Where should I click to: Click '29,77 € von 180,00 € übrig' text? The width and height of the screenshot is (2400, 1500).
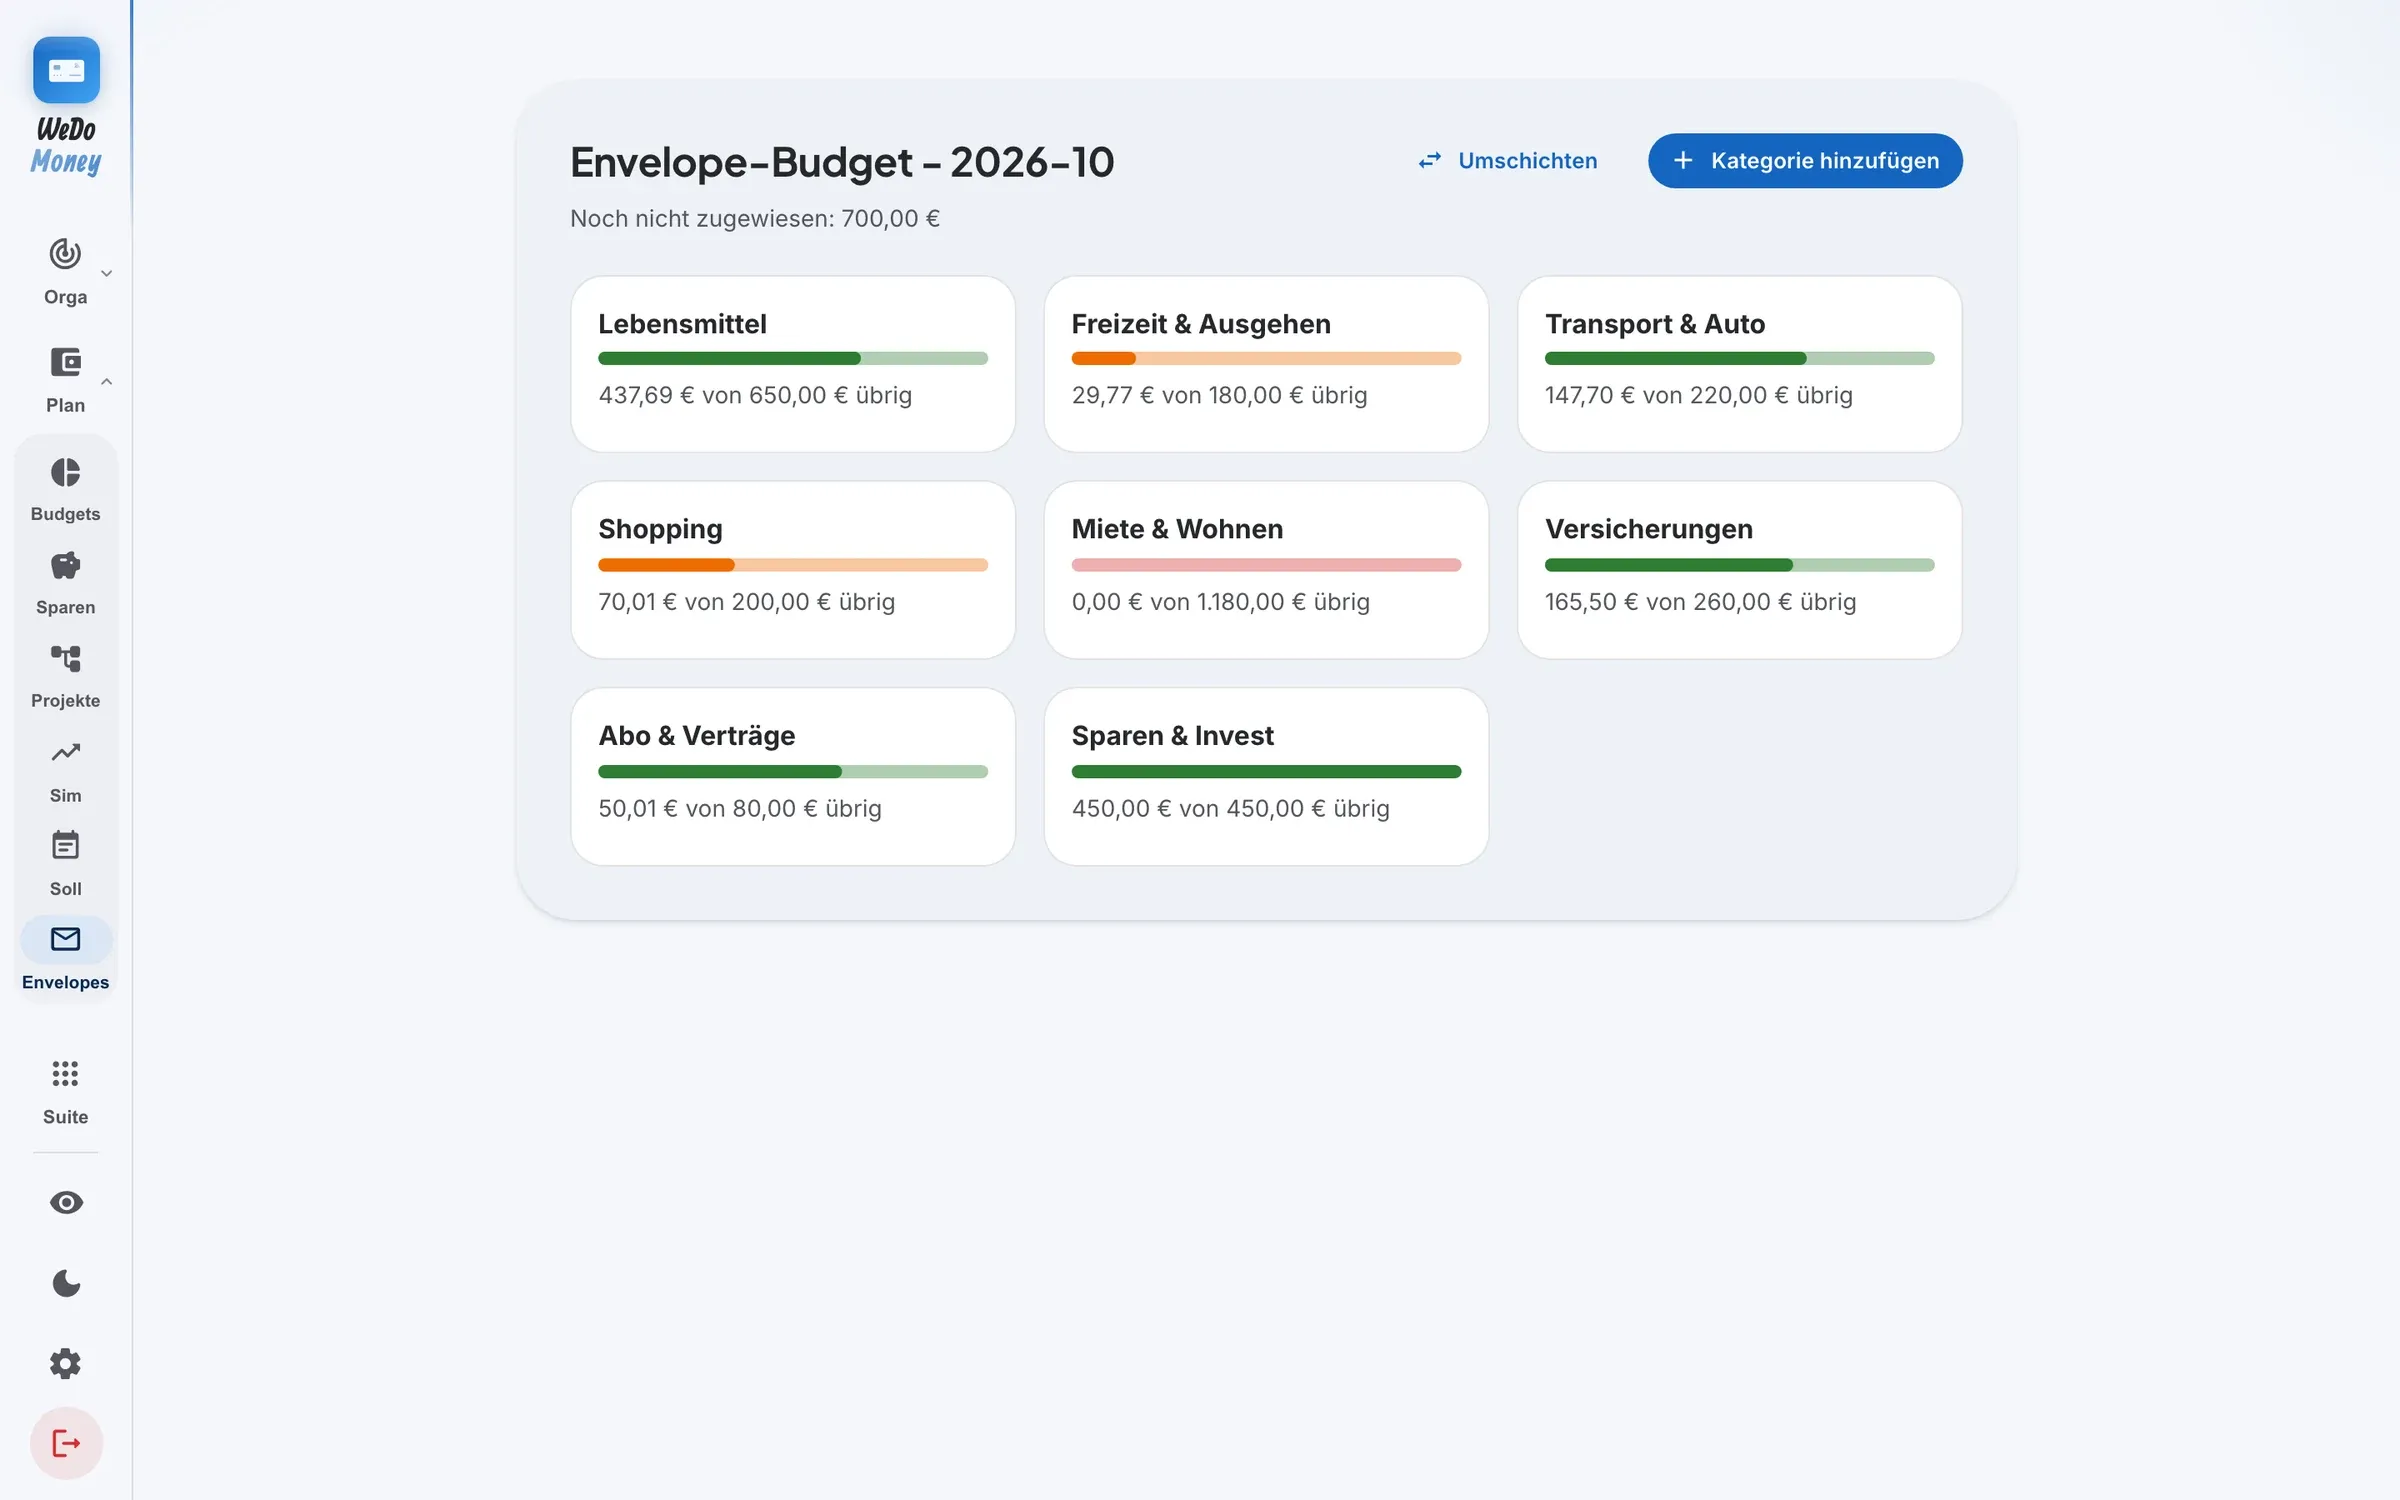pos(1219,396)
